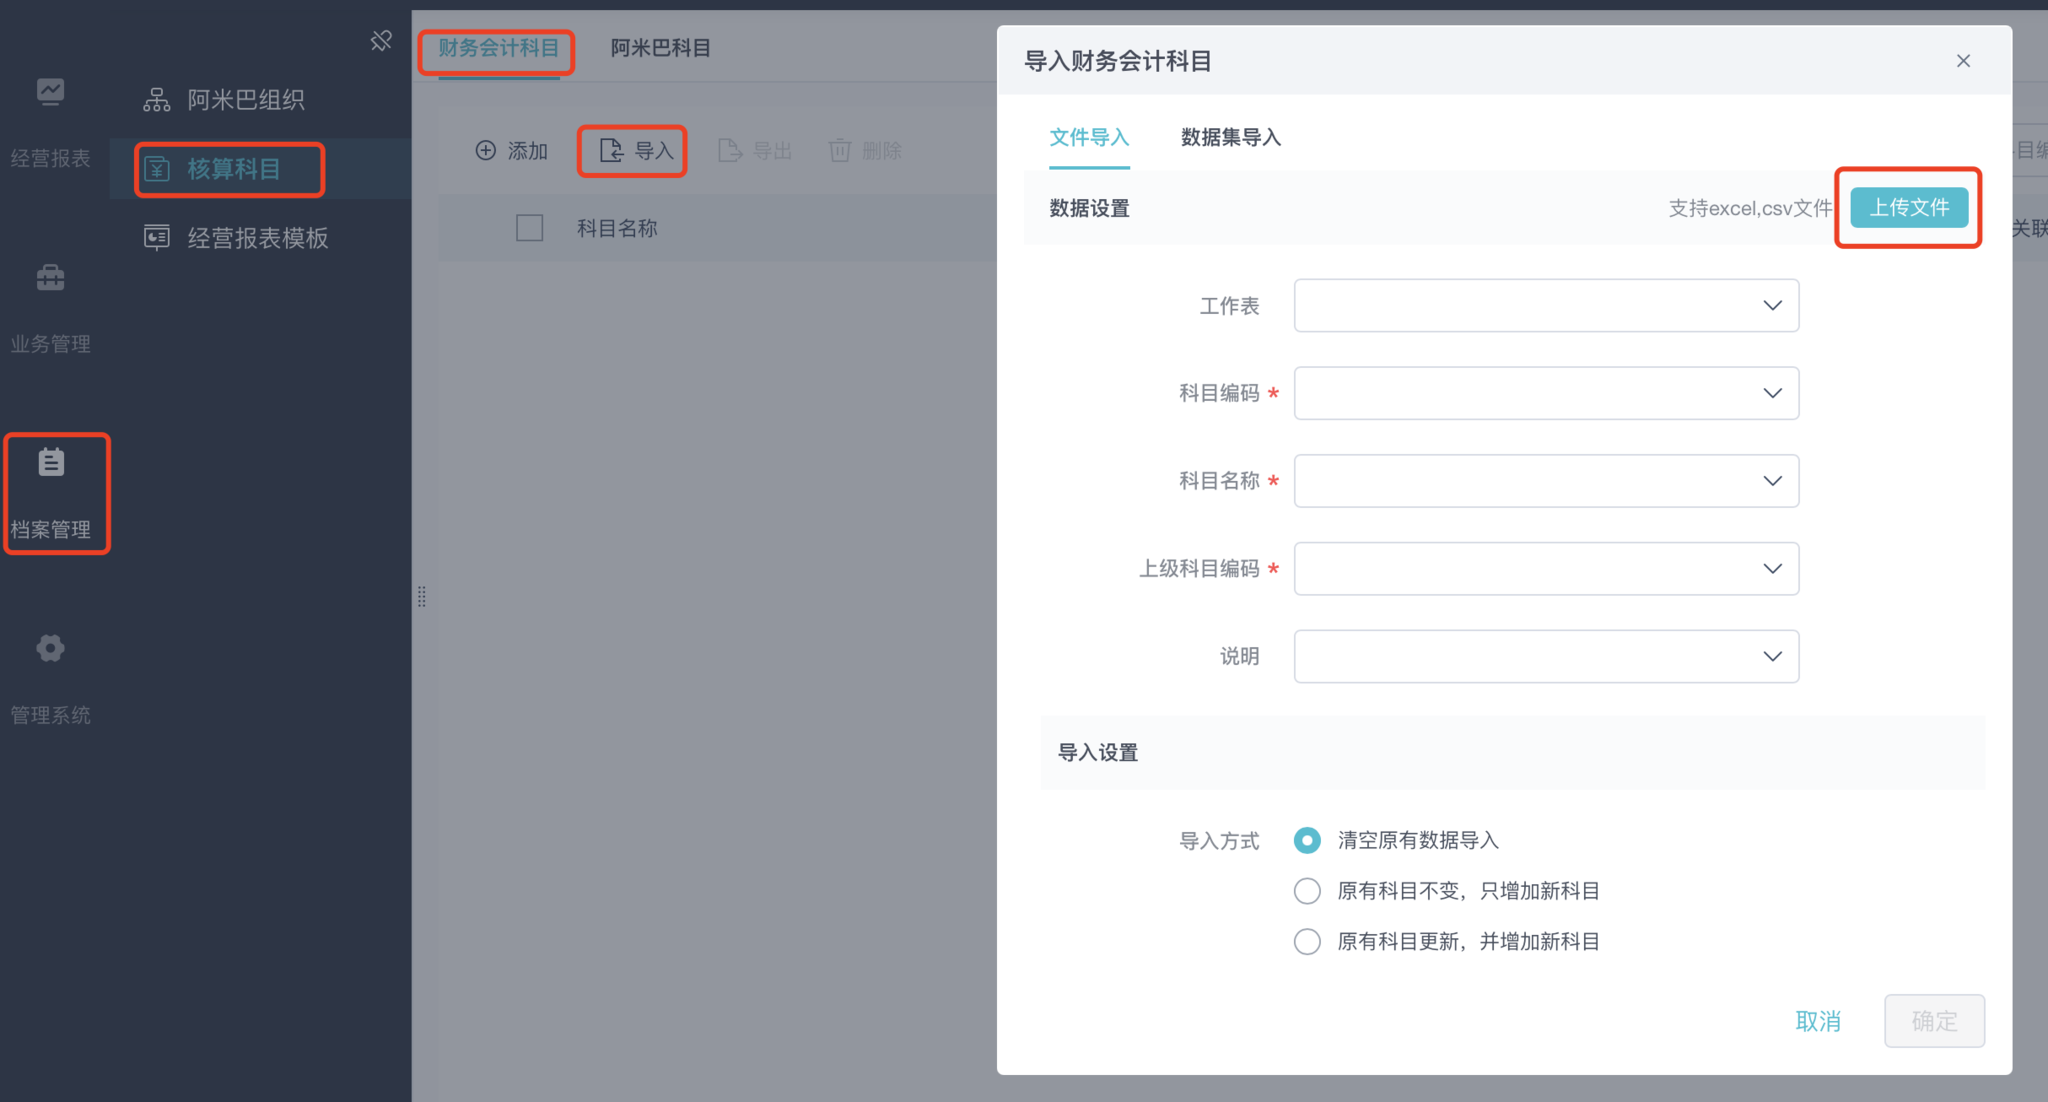The height and width of the screenshot is (1102, 2048).
Task: Check the header checkbox beside 科目名称
Action: [529, 228]
